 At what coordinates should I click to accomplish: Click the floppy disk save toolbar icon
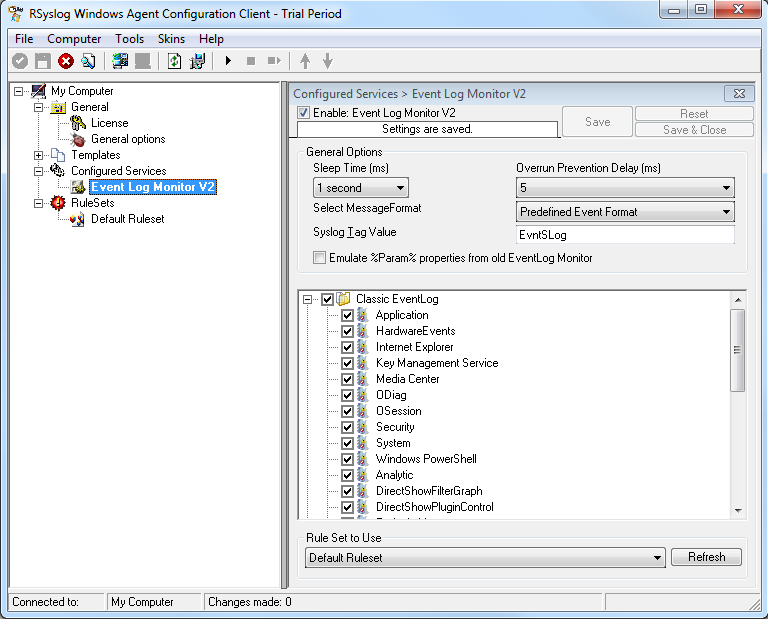pyautogui.click(x=43, y=61)
